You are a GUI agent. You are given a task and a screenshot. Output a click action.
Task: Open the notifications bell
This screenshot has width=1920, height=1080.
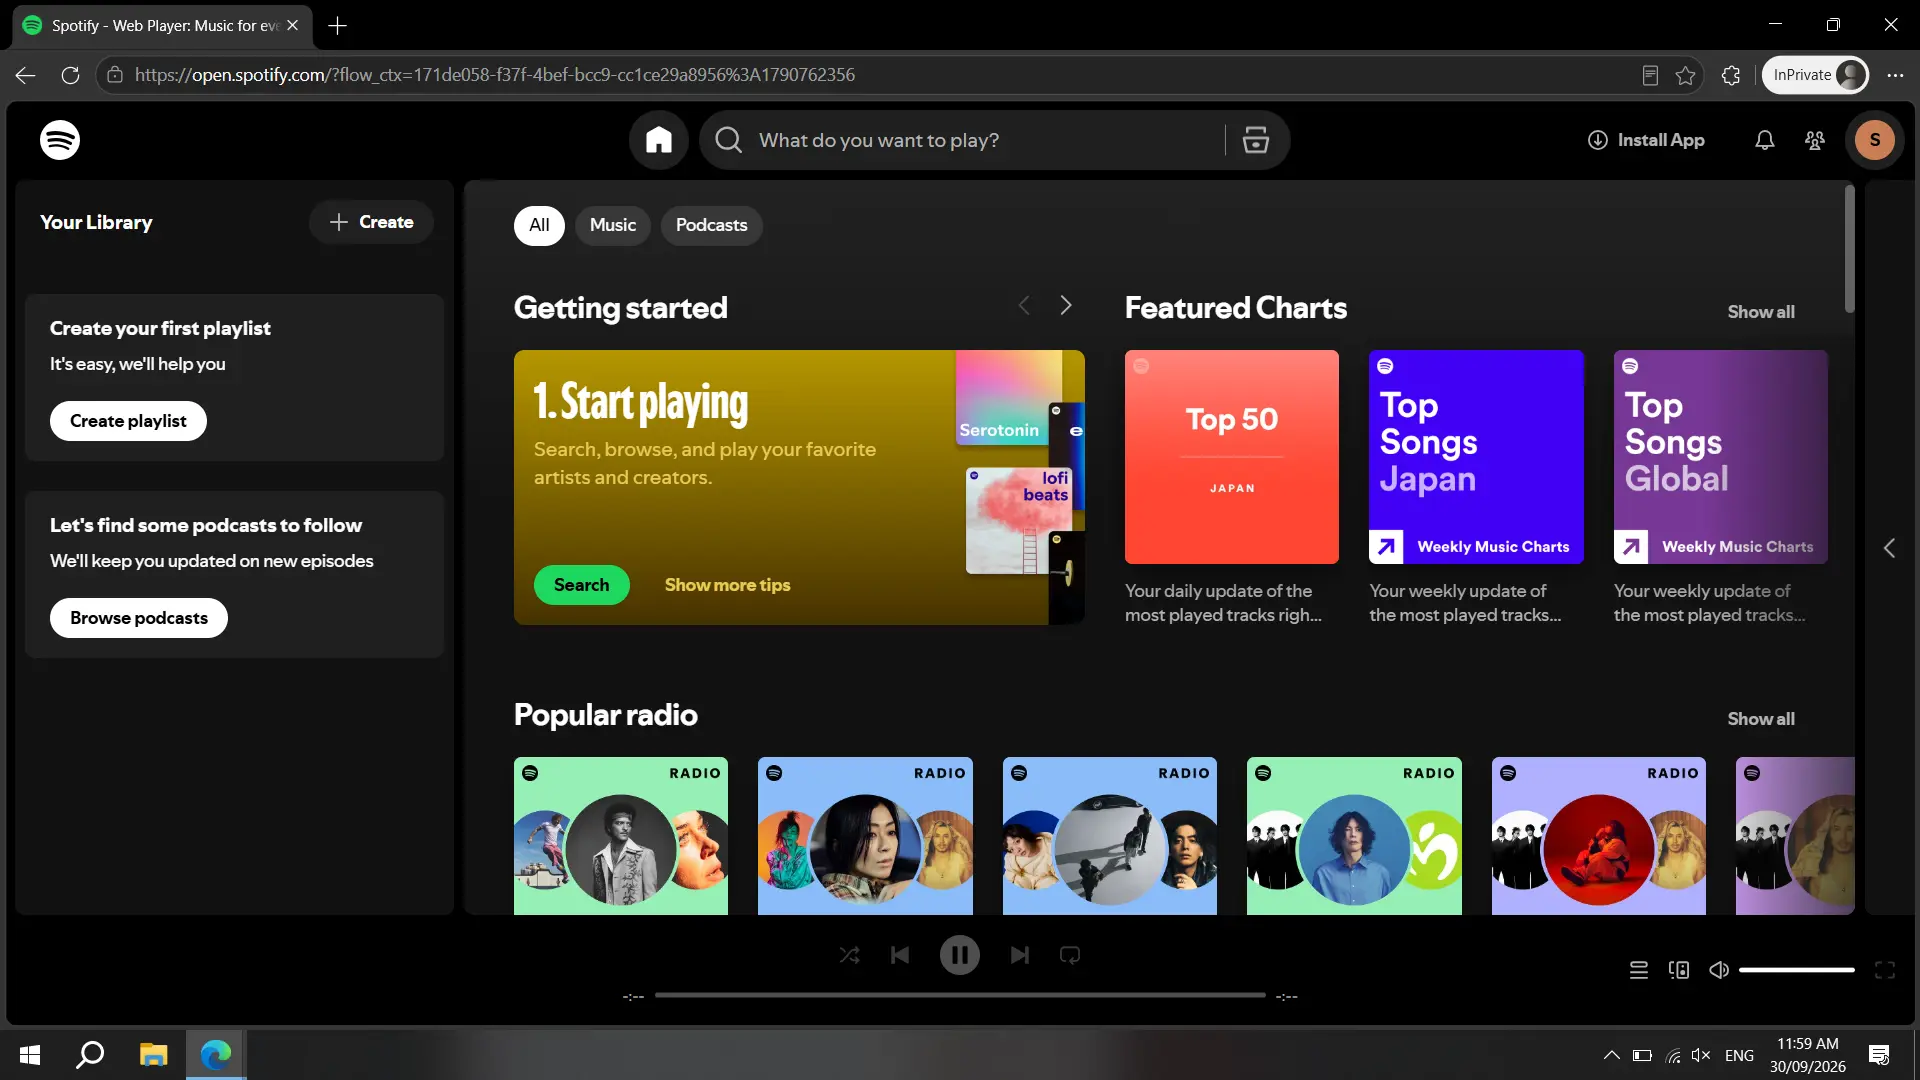1765,140
